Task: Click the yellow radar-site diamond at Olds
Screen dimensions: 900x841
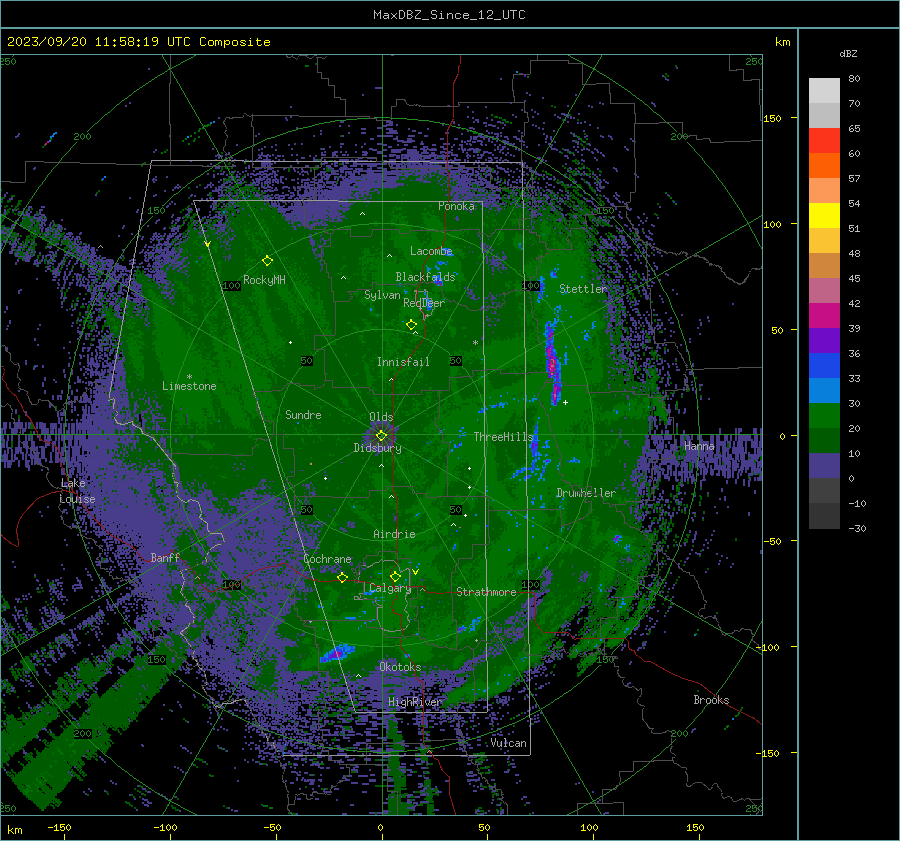Action: coord(381,436)
